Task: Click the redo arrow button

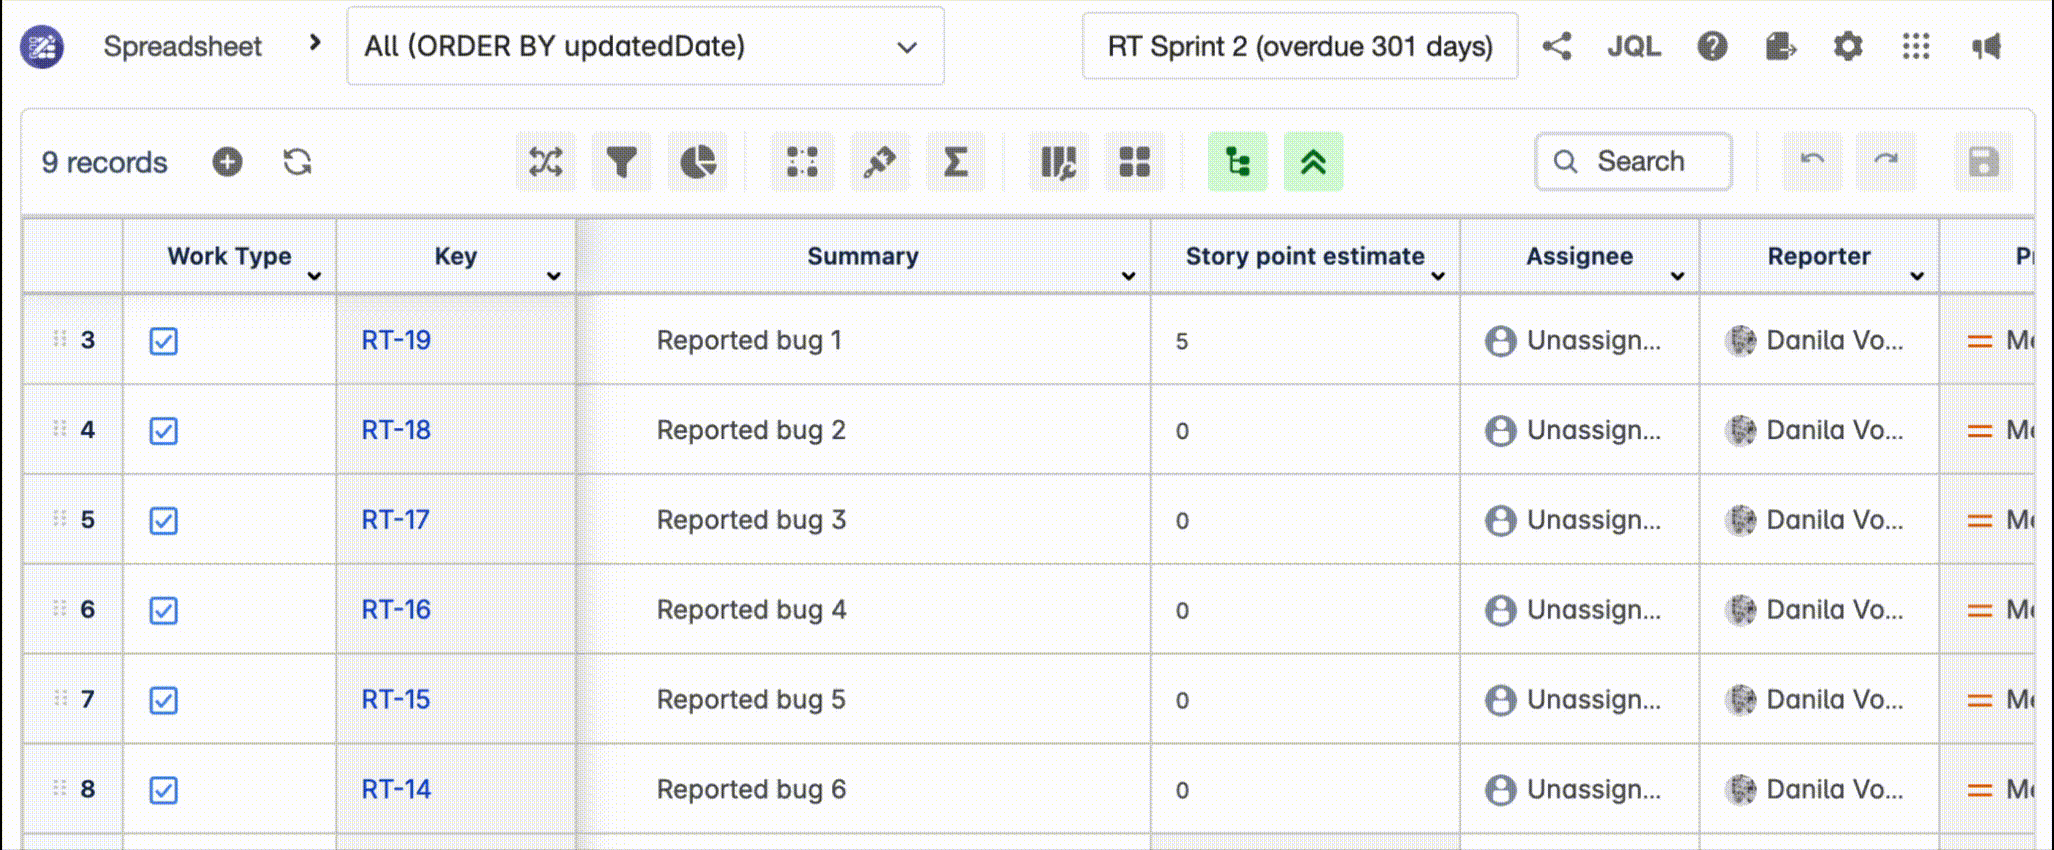Action: click(1886, 162)
